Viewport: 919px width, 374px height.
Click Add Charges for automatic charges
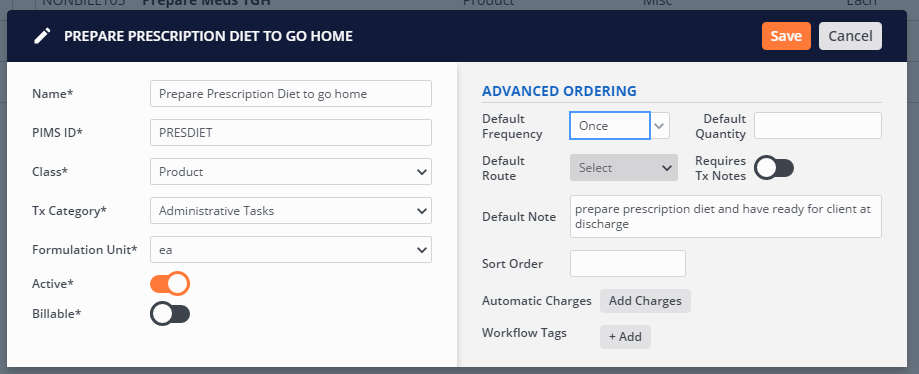click(645, 301)
